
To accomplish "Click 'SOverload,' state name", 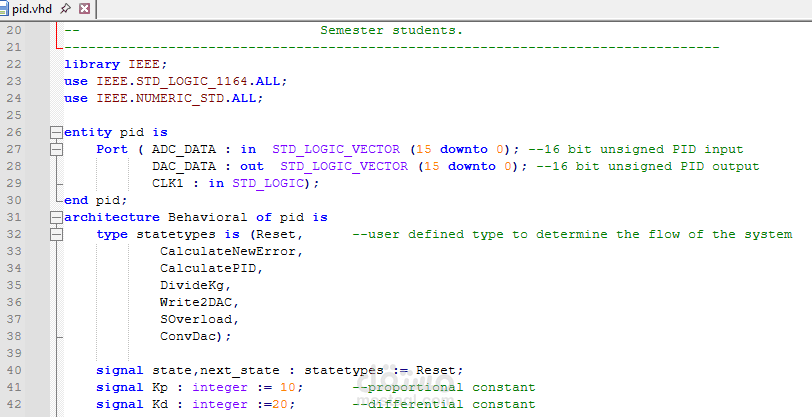I will 199,320.
